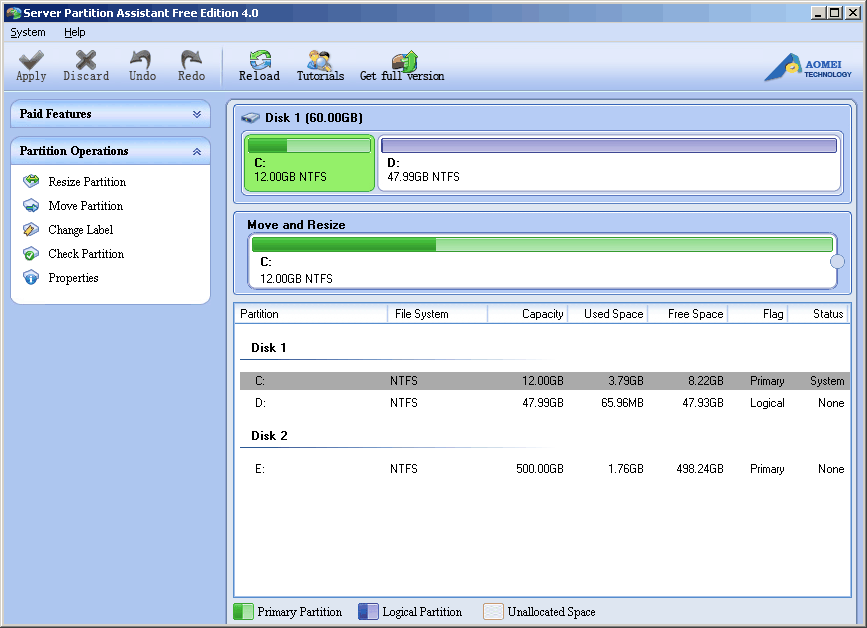This screenshot has width=867, height=628.
Task: Select Move Partition operation
Action: pyautogui.click(x=86, y=206)
